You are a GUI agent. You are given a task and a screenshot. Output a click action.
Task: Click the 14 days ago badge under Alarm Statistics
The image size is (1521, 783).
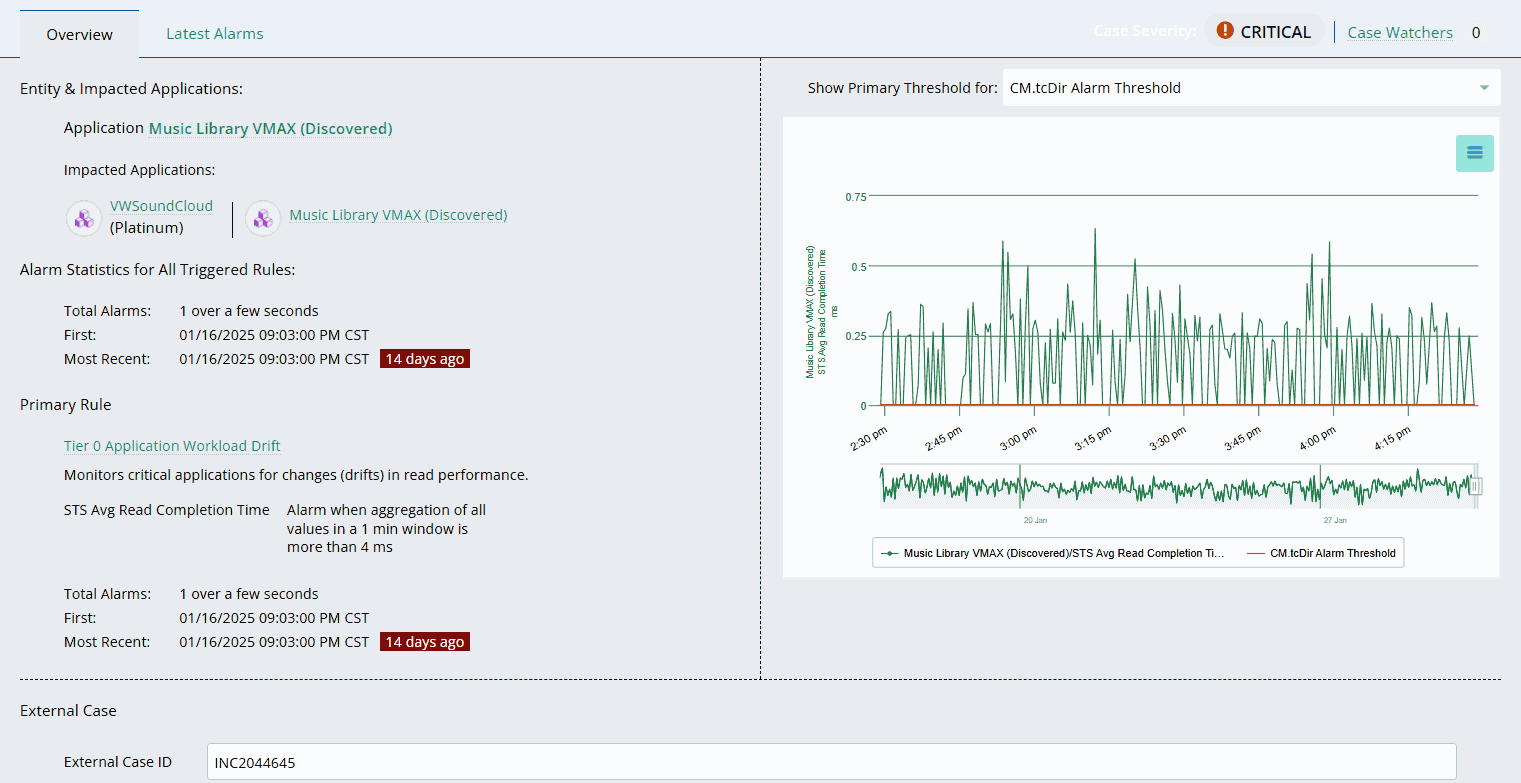tap(425, 359)
